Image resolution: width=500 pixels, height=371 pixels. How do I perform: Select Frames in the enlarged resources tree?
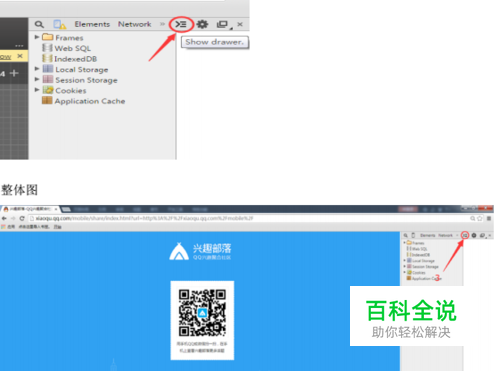pos(69,38)
